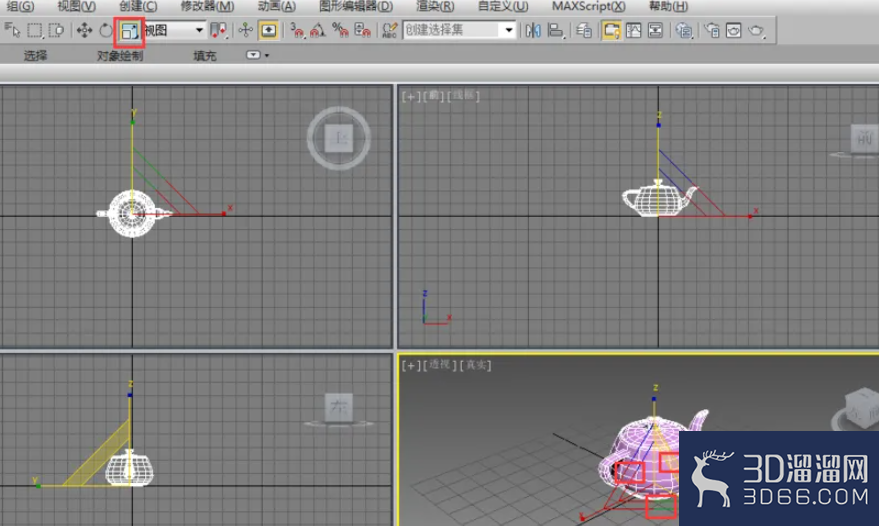Open the 动画(A) menu
Image resolution: width=879 pixels, height=526 pixels.
276,6
